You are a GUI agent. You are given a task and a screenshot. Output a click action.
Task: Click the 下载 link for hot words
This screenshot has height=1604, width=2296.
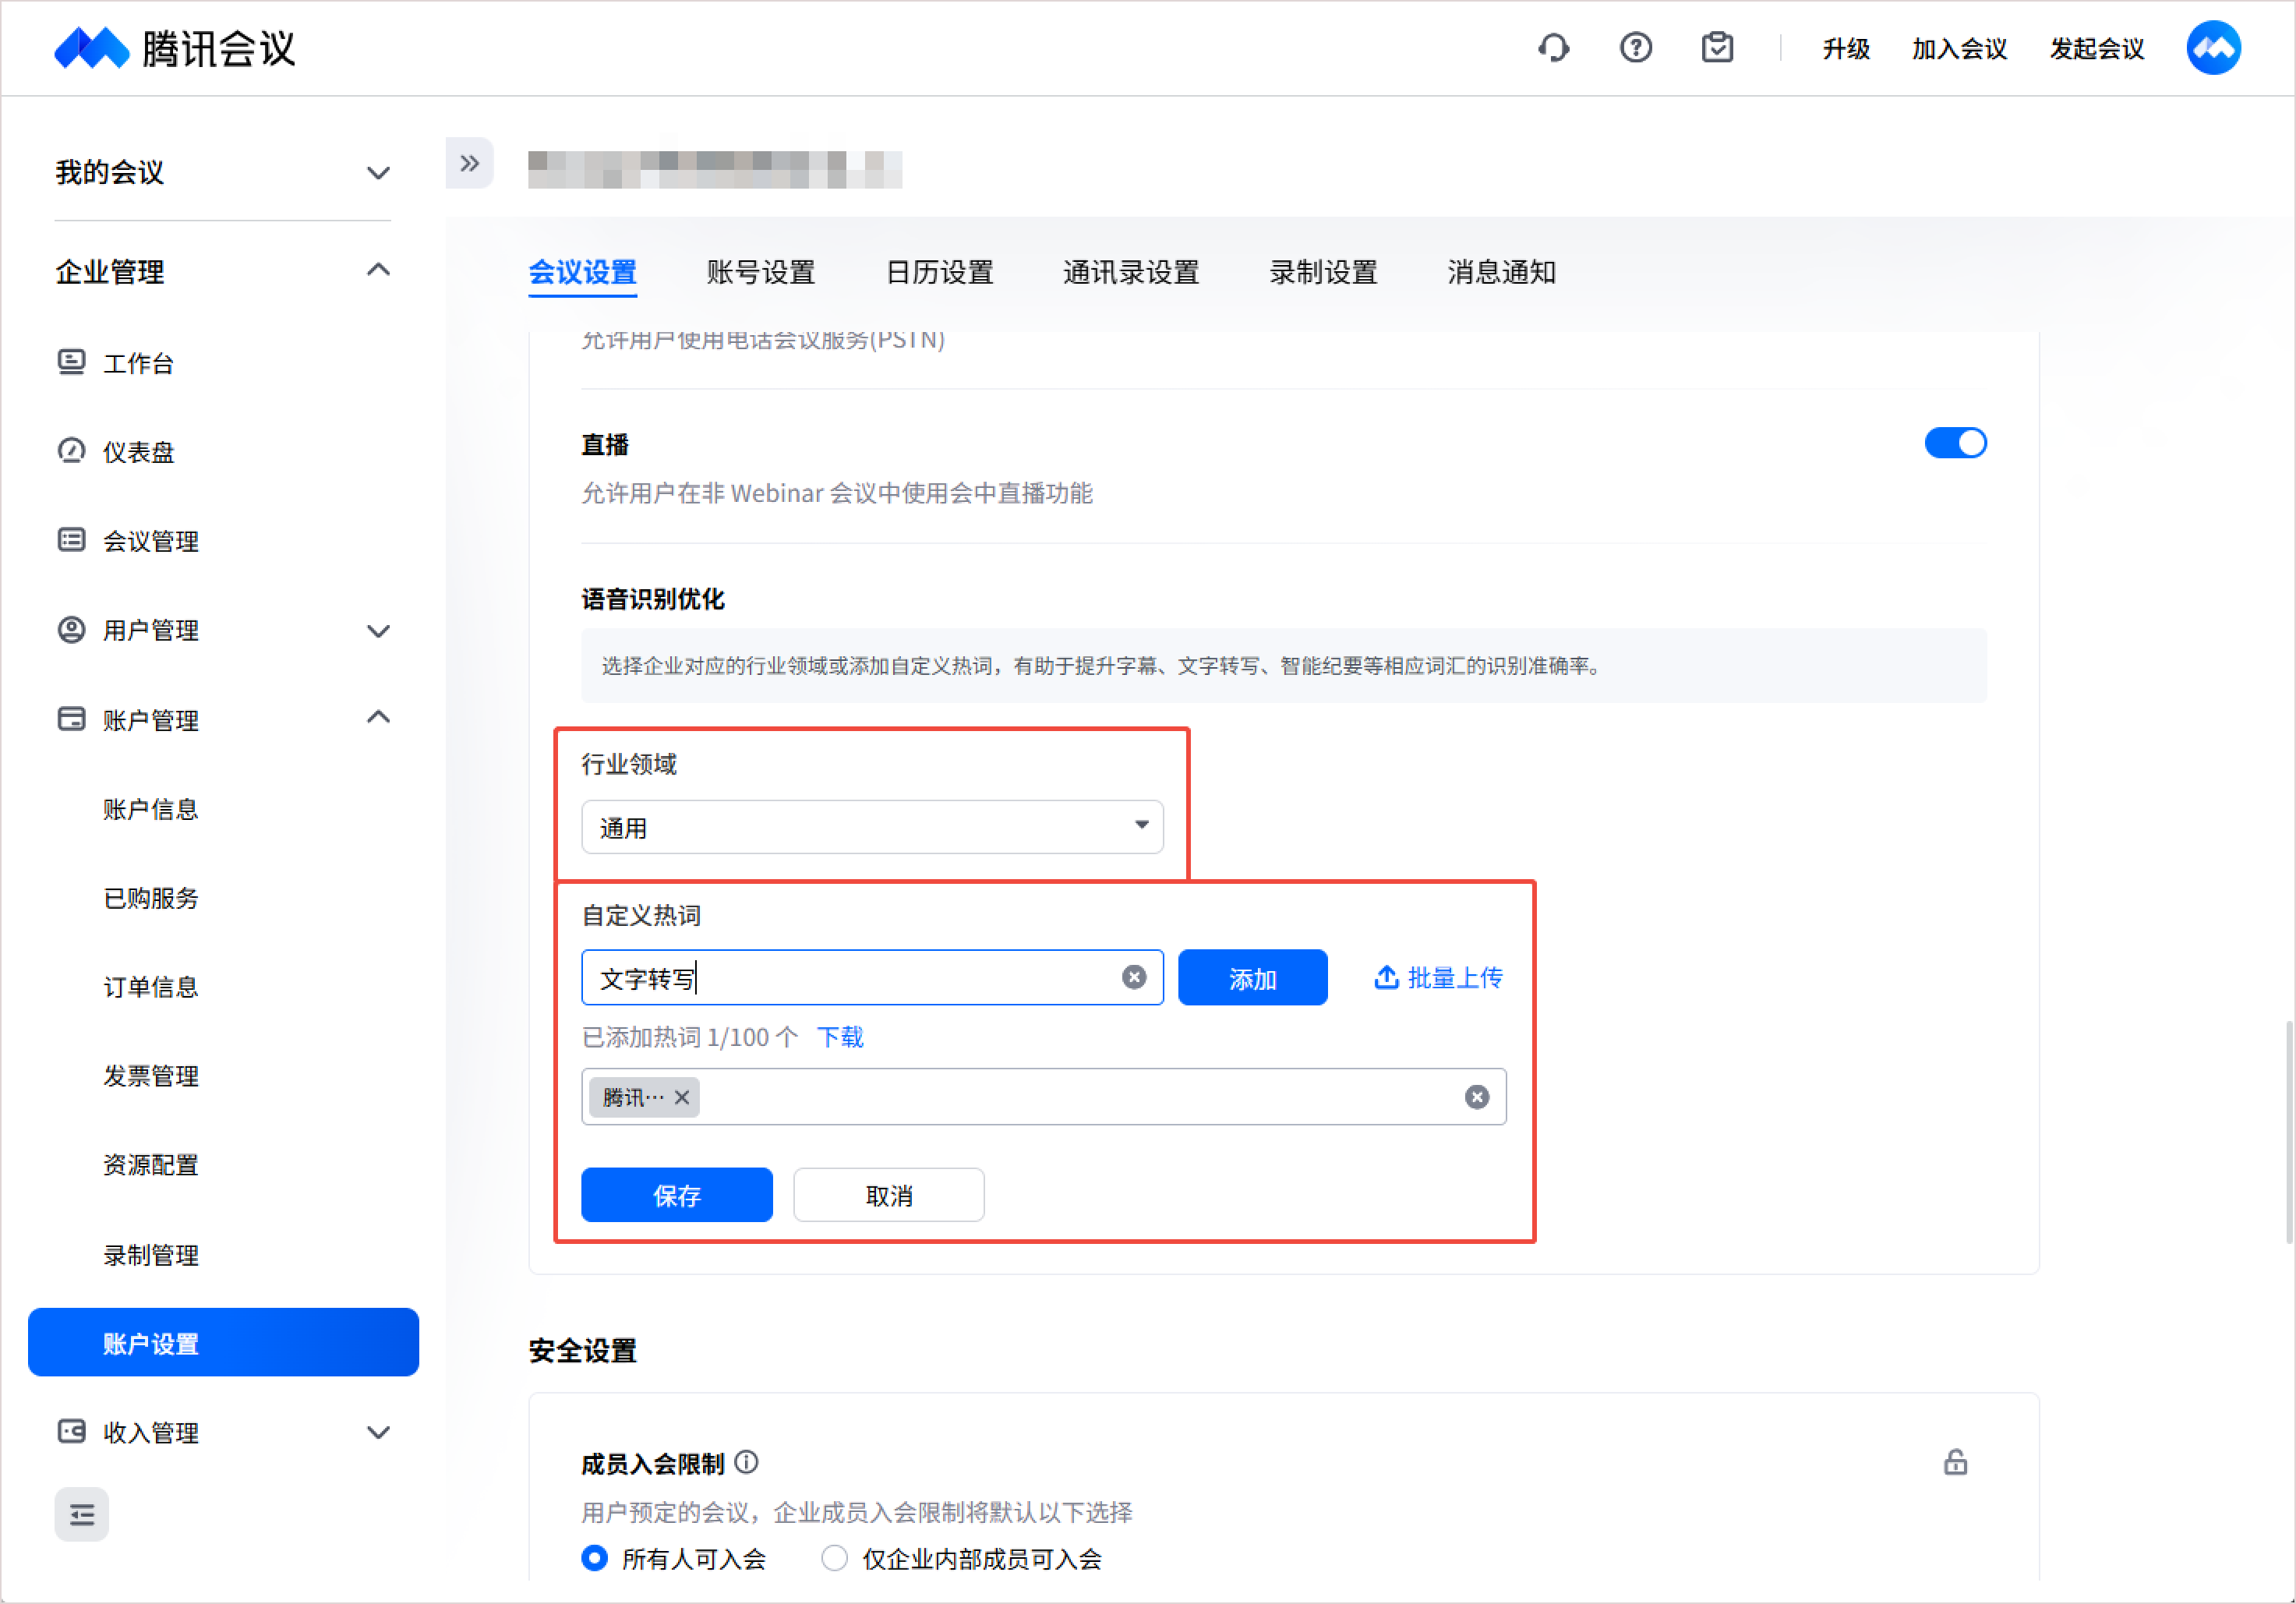click(840, 1037)
